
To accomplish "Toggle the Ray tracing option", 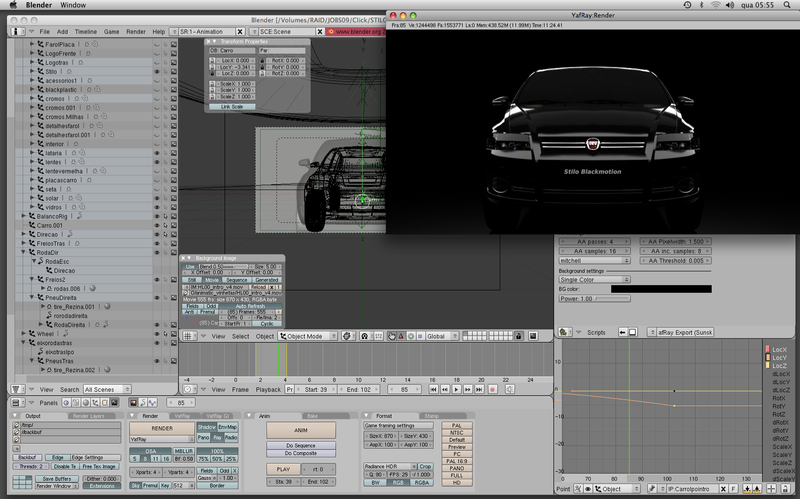I will click(x=217, y=437).
